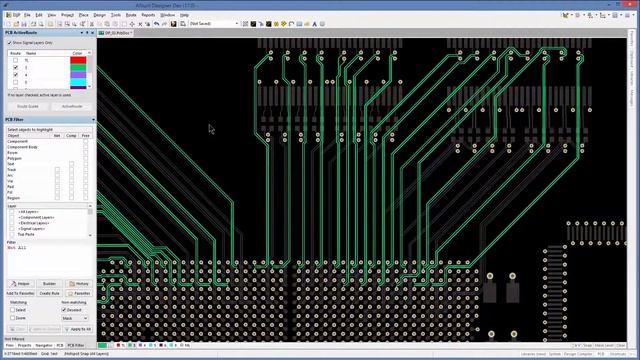This screenshot has height=360, width=640.
Task: Click the Create Rule button
Action: [x=49, y=293]
